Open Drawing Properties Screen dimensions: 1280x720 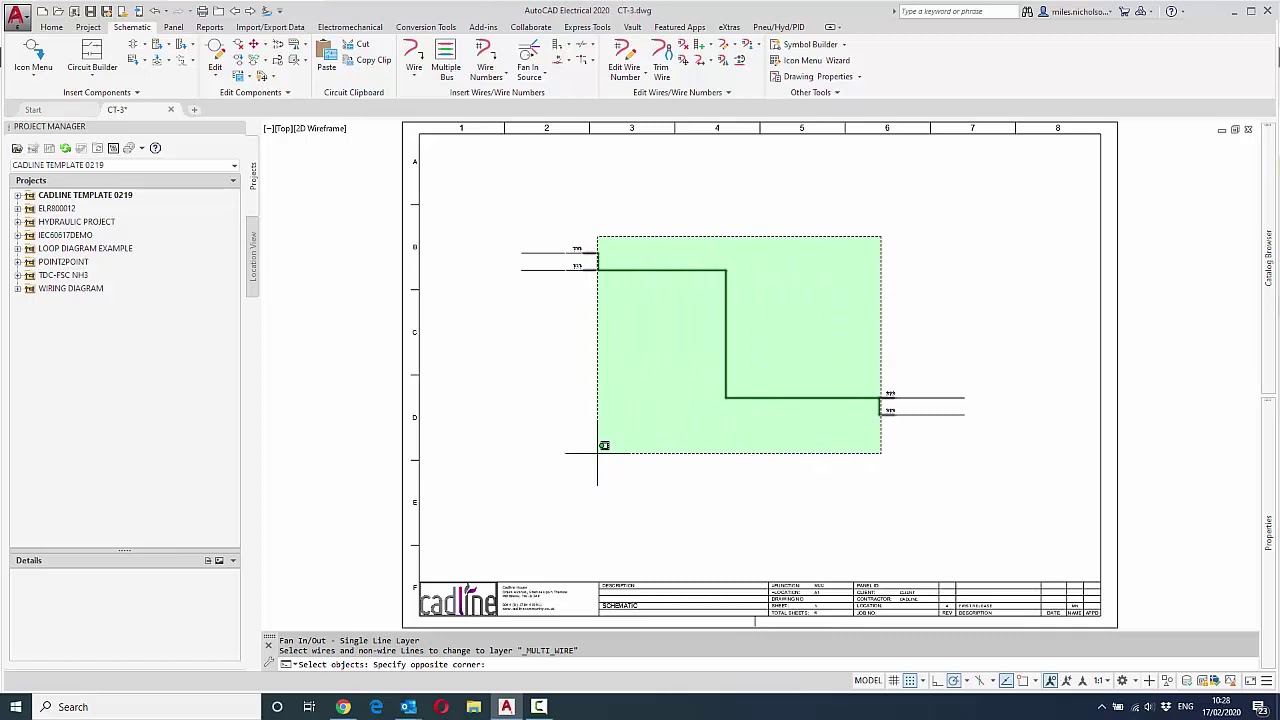click(814, 76)
